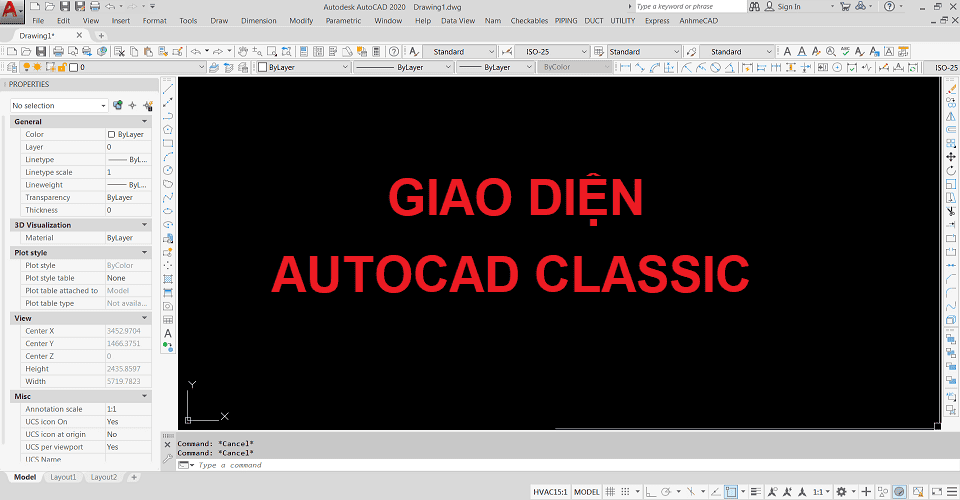Viewport: 960px width, 500px height.
Task: Click the MODEL button in status bar
Action: (587, 491)
